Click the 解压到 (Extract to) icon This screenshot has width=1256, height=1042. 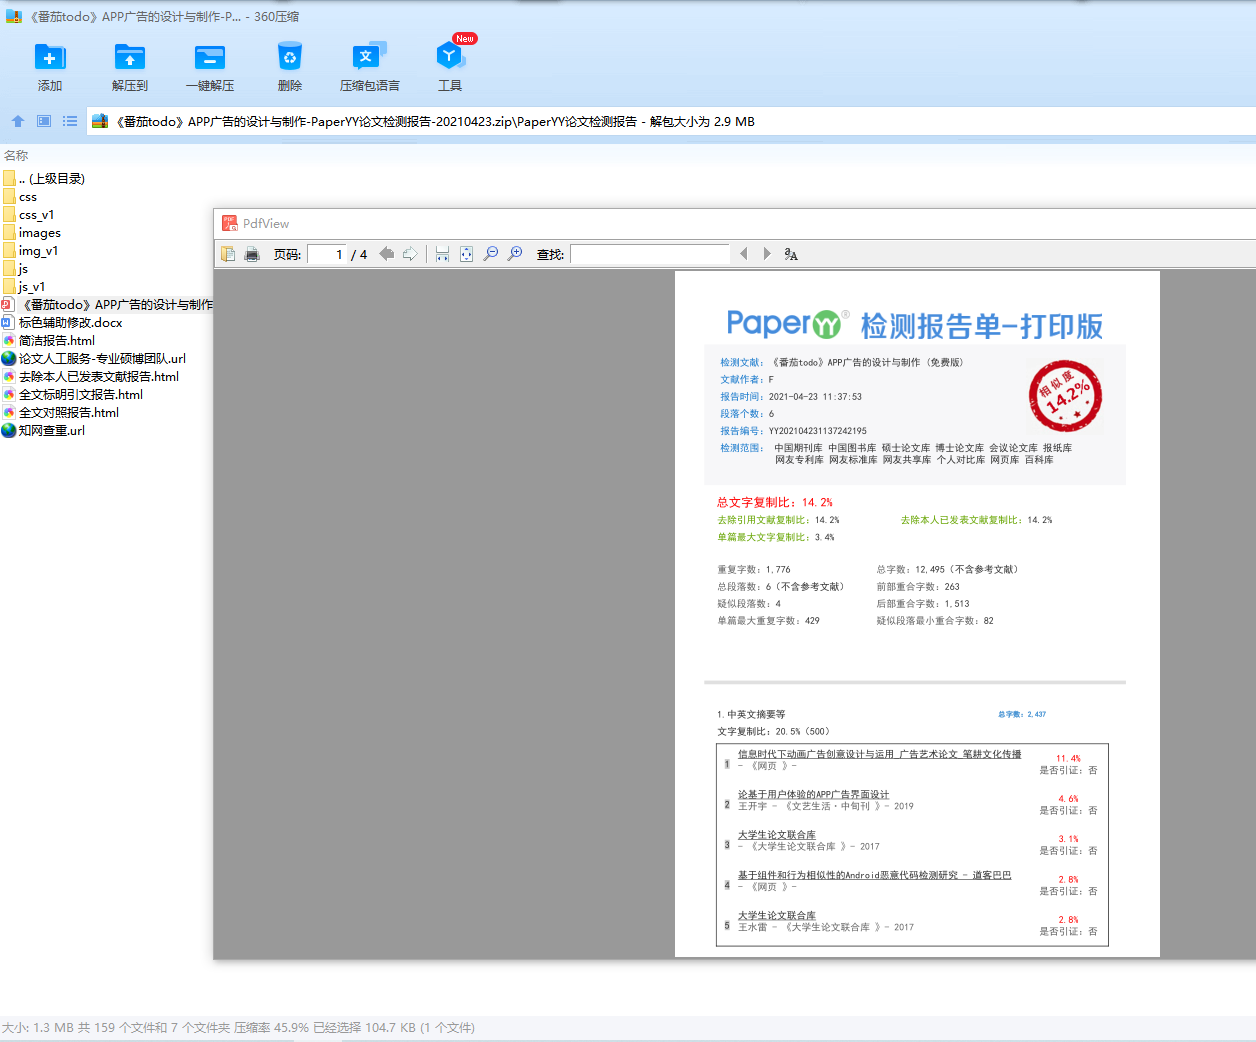pos(130,58)
